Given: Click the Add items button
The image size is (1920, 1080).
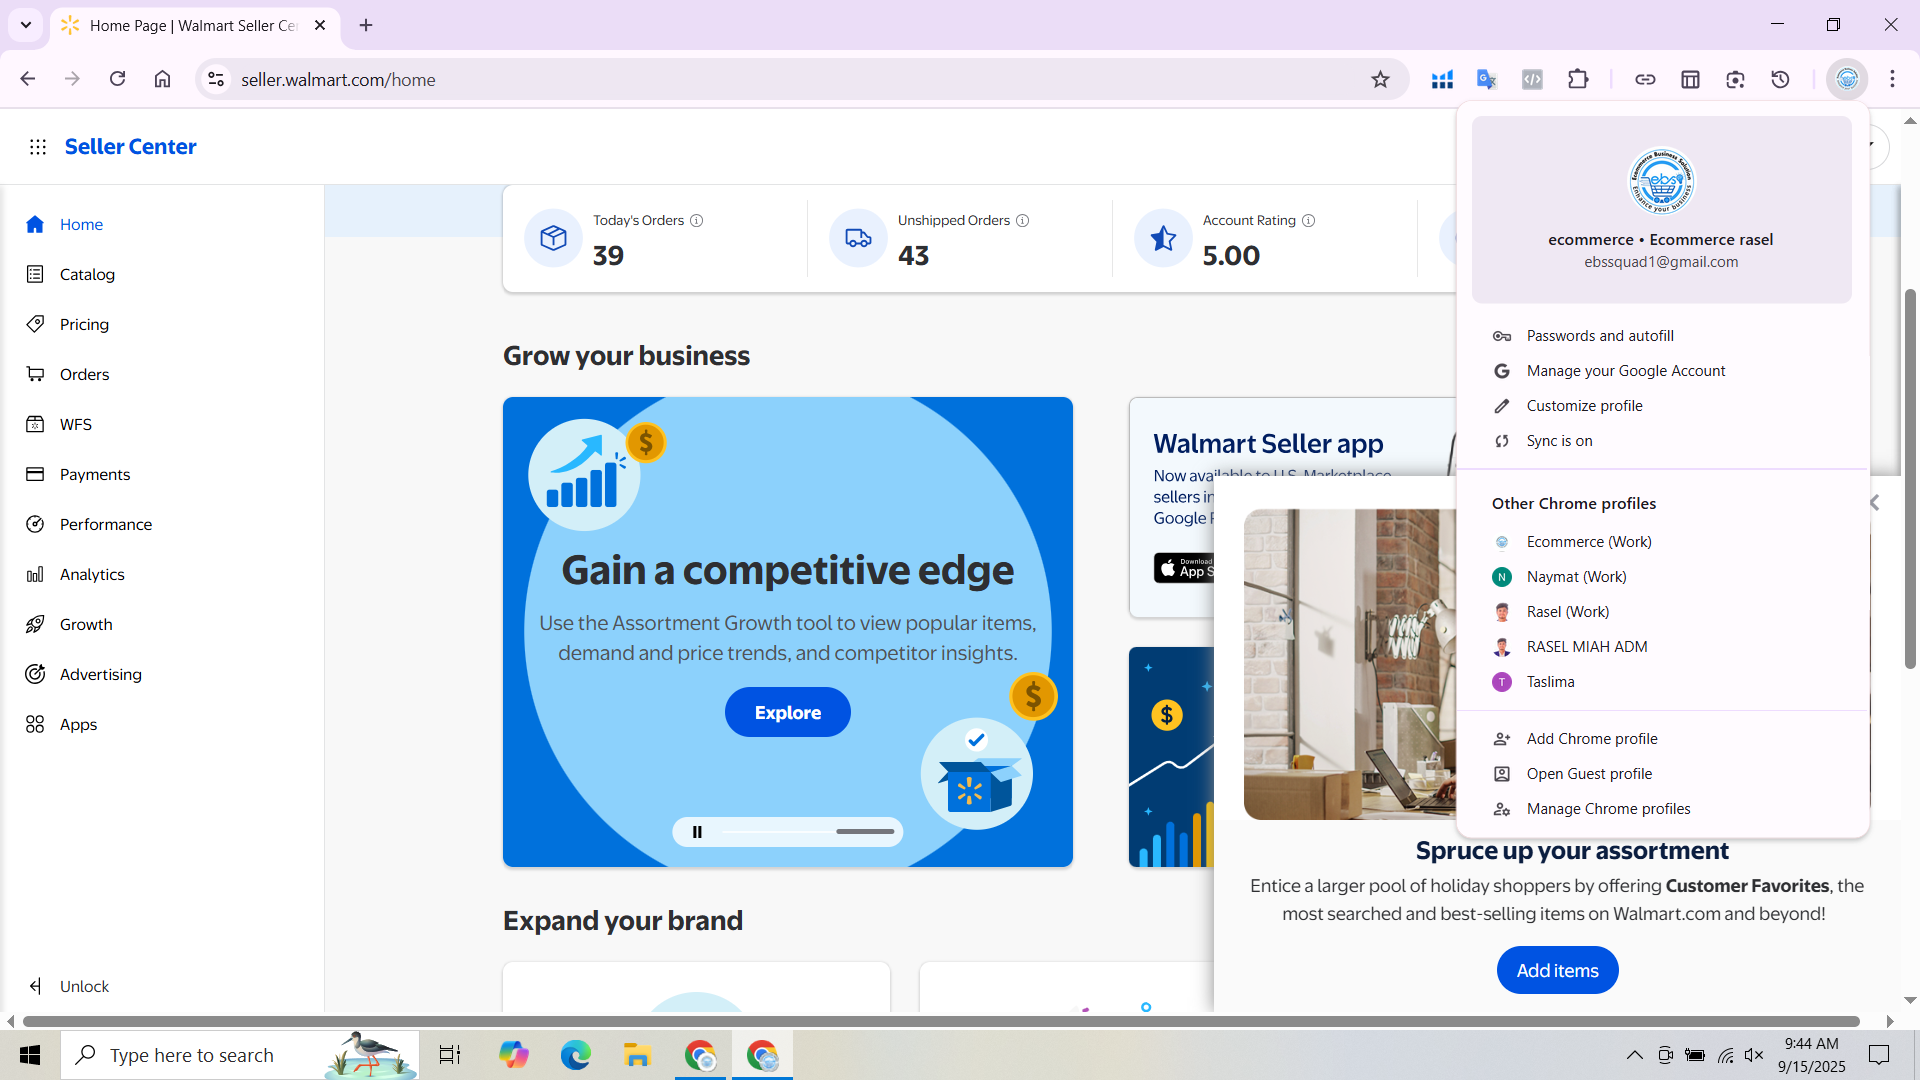Looking at the screenshot, I should click(x=1557, y=970).
